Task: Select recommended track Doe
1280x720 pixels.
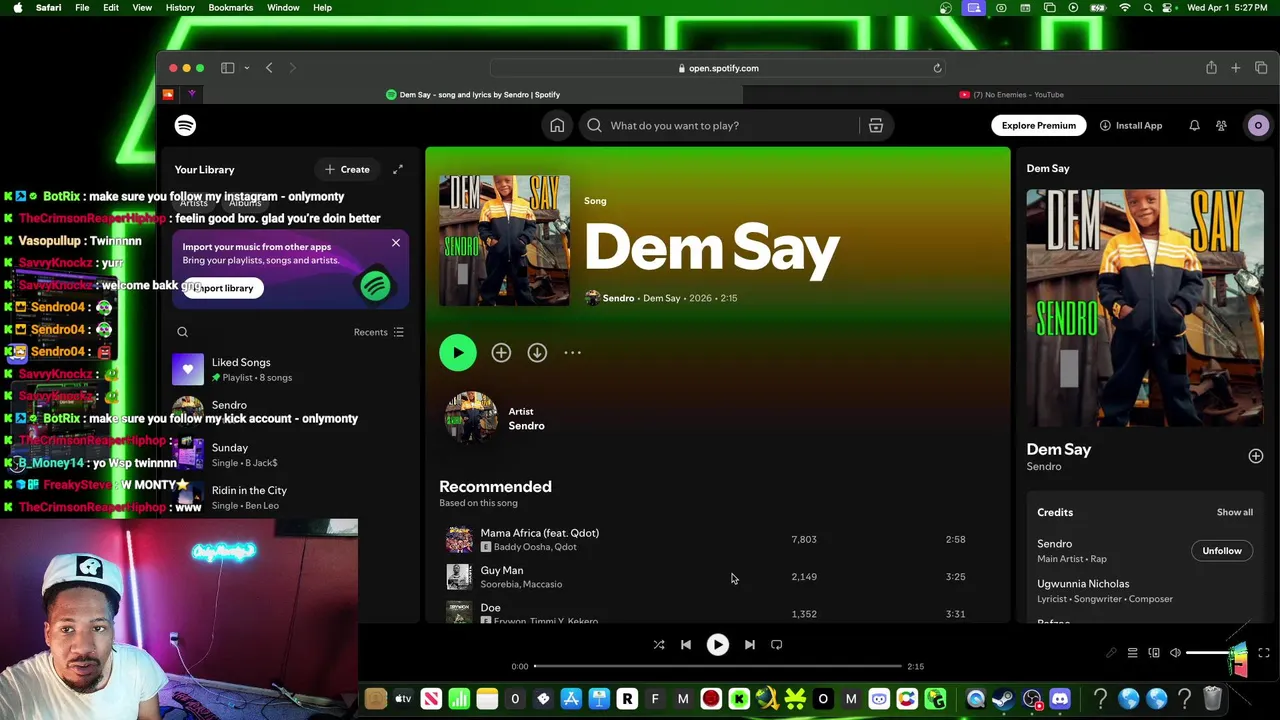Action: (x=718, y=610)
